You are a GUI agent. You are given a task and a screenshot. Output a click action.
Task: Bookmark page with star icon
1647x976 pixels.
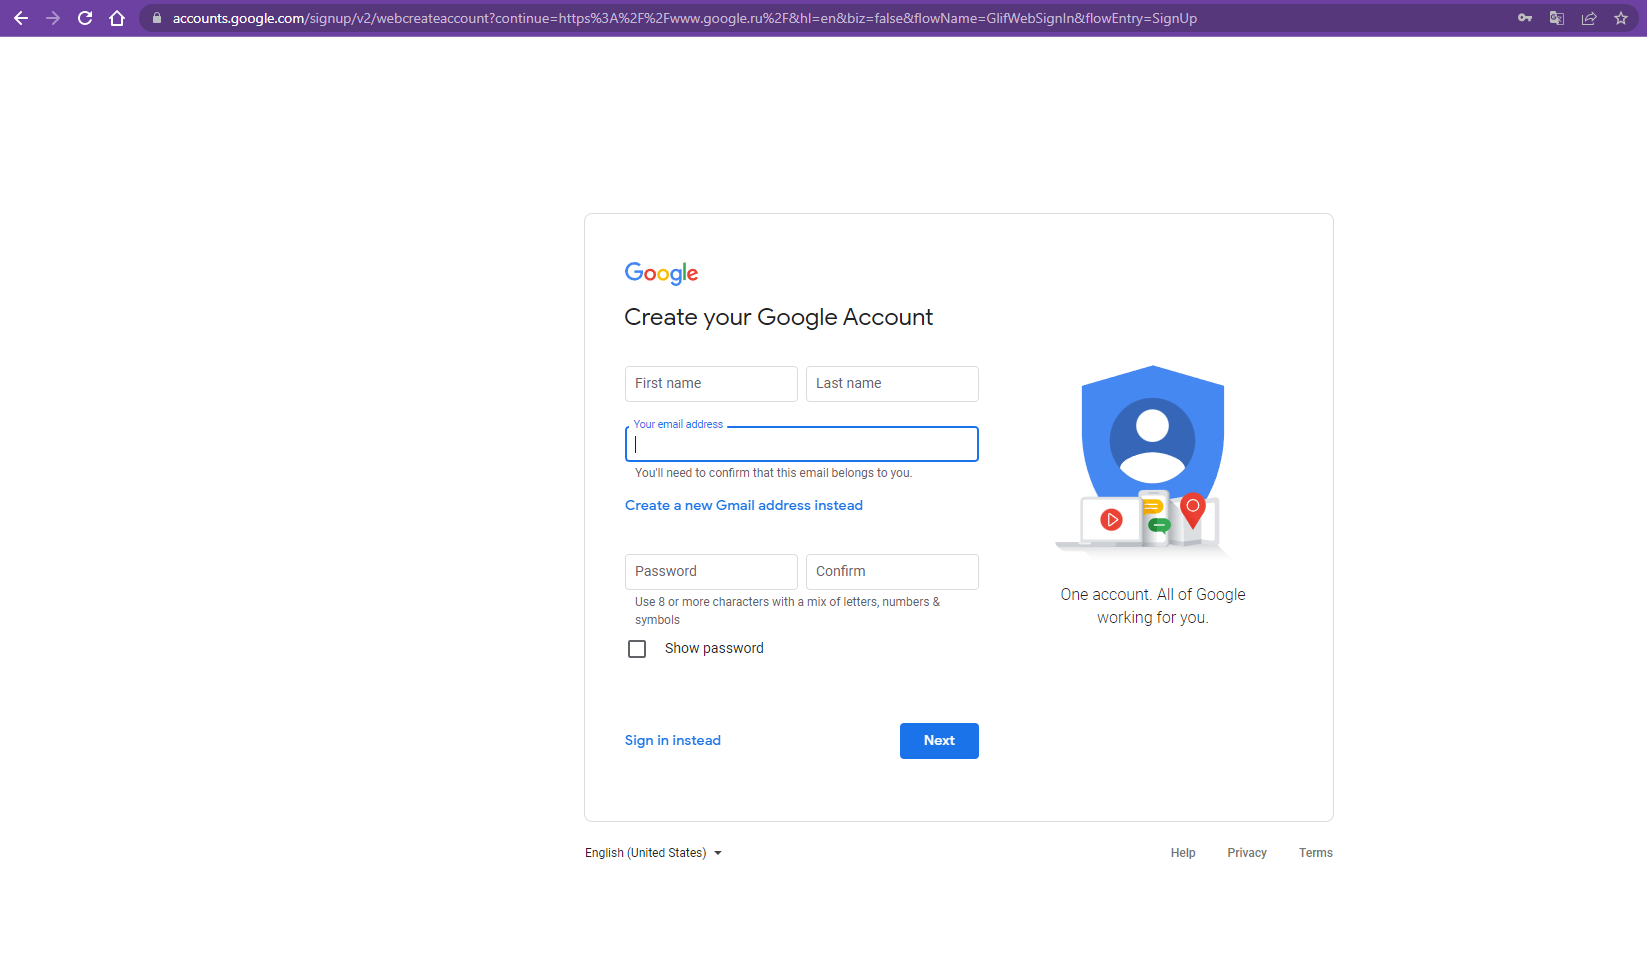(1620, 18)
